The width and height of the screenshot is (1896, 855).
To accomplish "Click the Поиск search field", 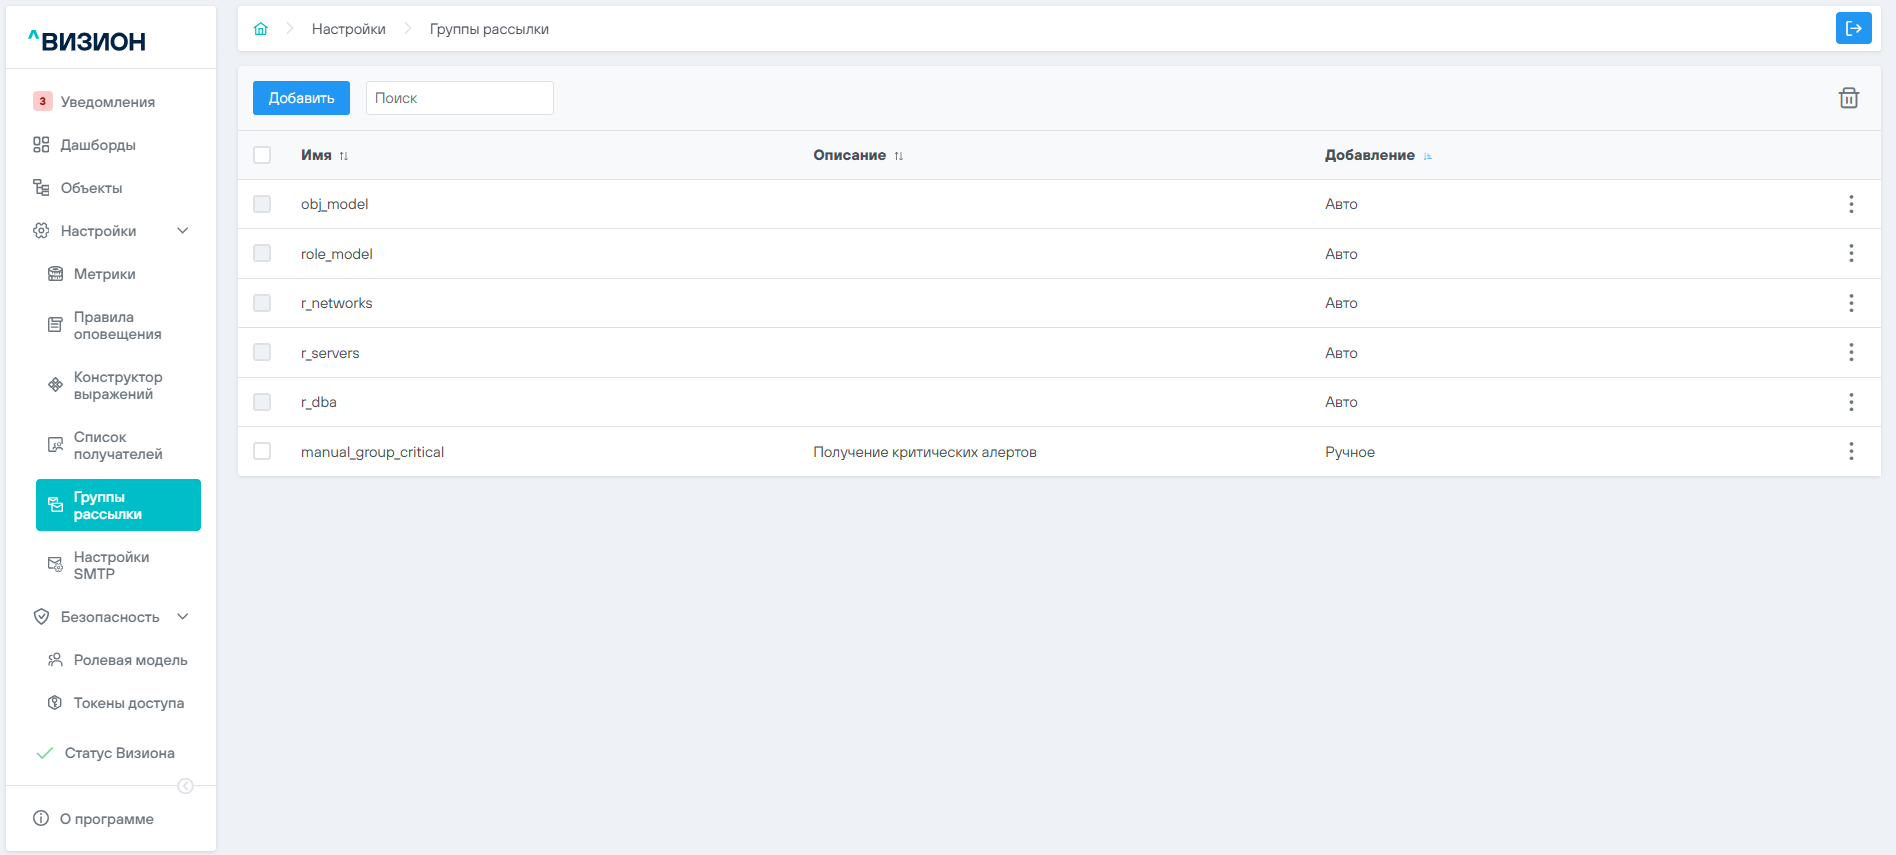I will coord(459,98).
